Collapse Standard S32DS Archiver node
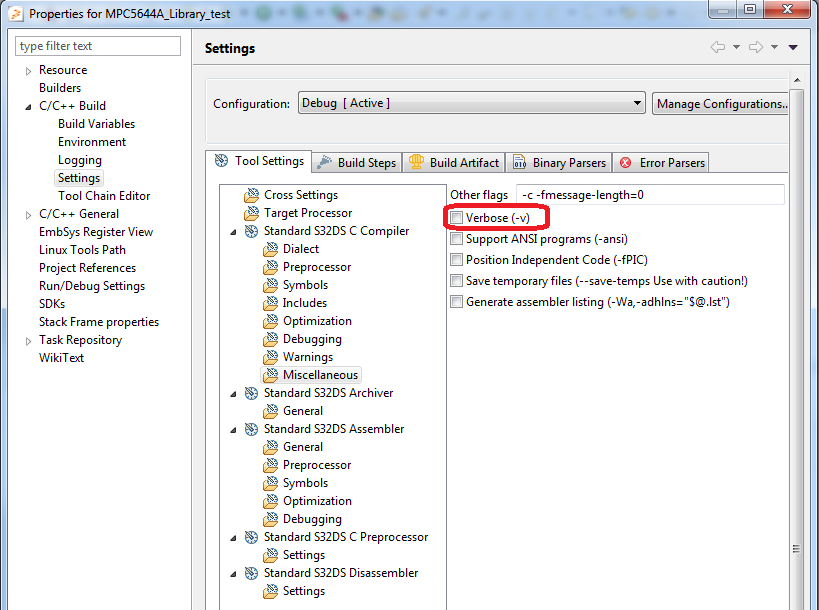Screen dimensions: 819x610 [233, 394]
